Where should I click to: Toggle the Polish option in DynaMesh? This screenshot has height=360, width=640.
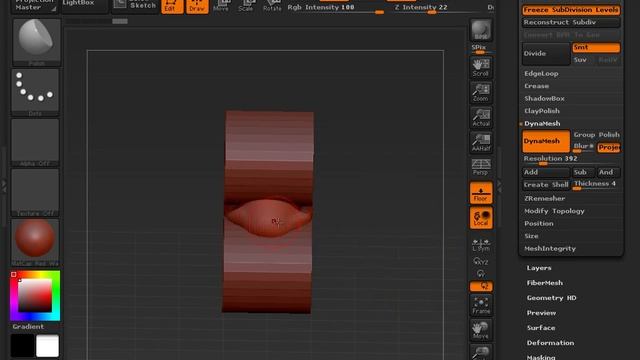609,135
